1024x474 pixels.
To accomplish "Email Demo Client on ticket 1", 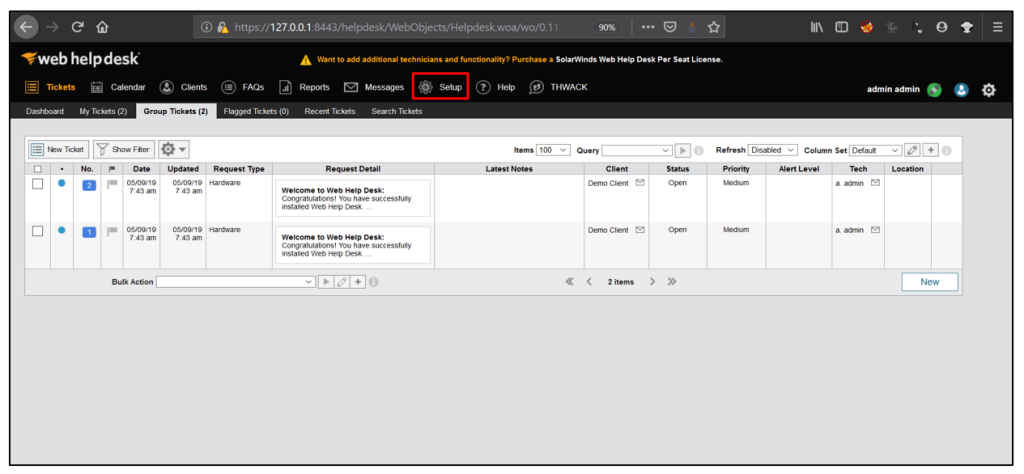I will (x=640, y=230).
